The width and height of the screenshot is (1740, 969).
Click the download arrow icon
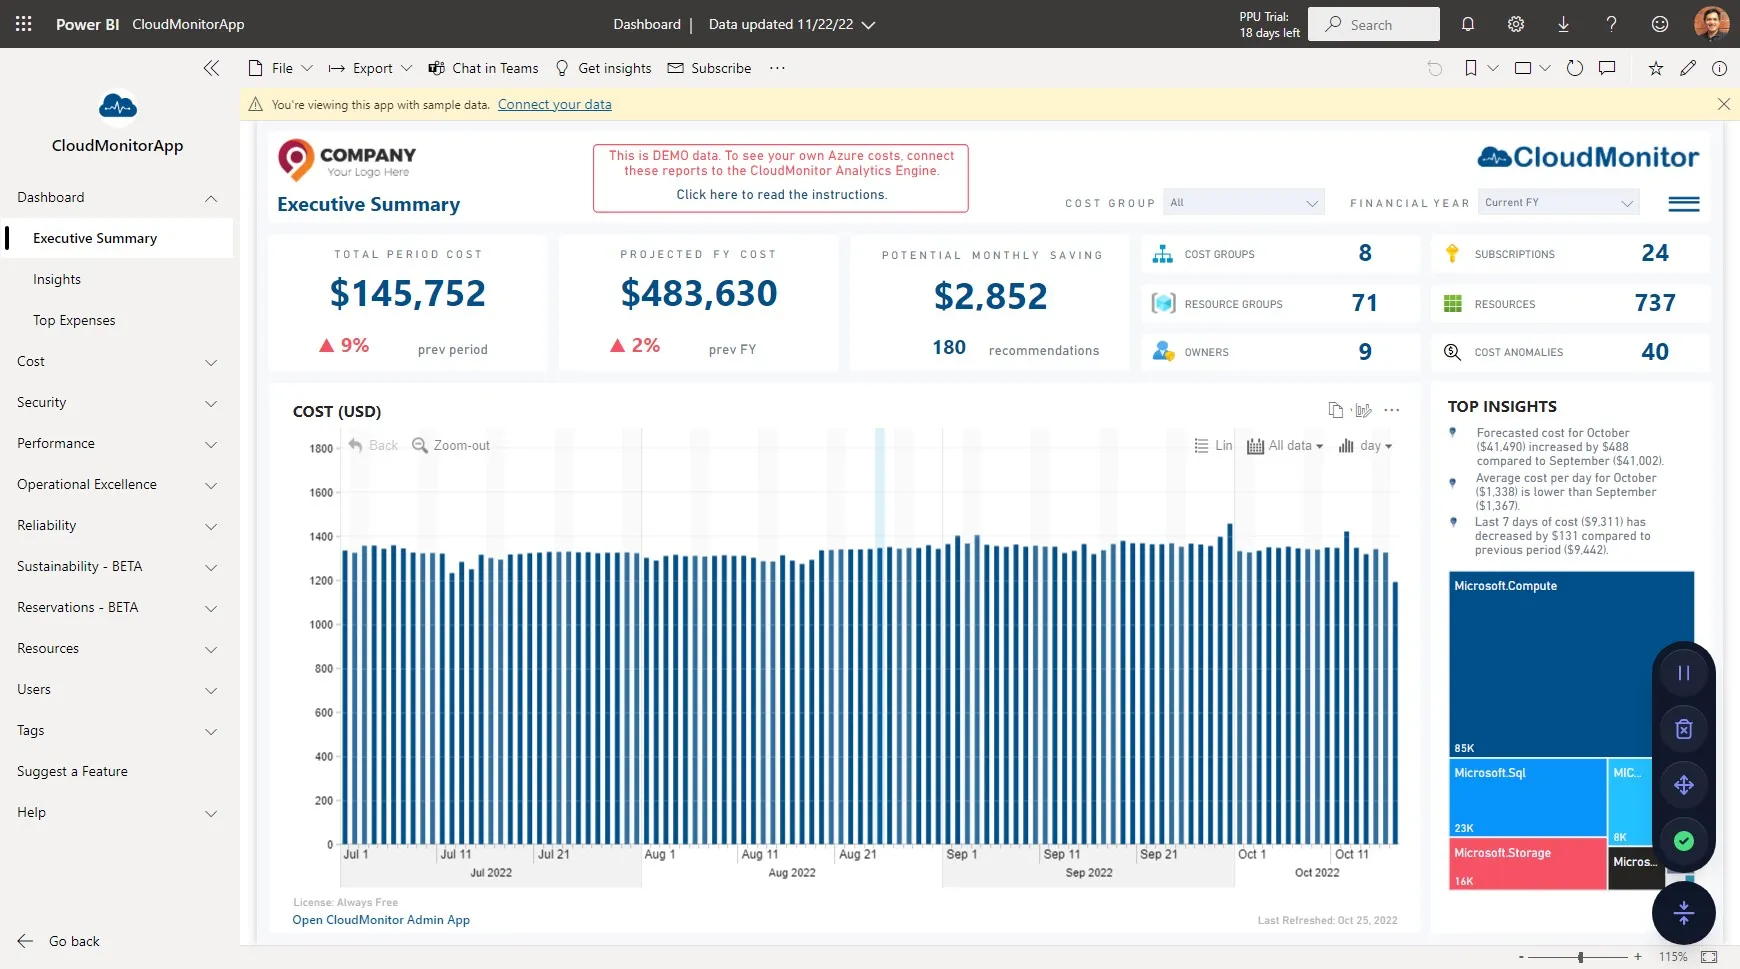(1563, 24)
